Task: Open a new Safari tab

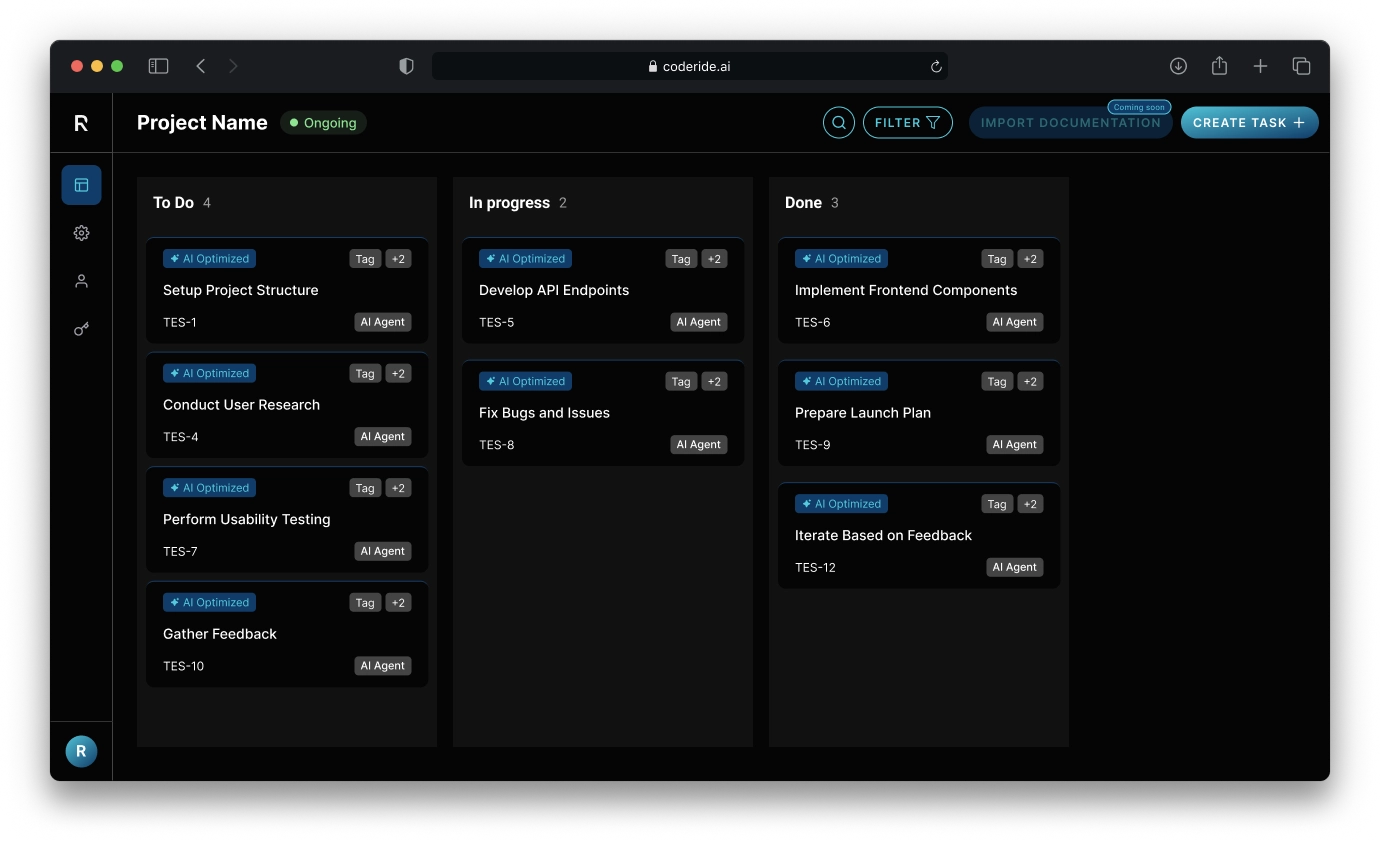Action: point(1260,66)
